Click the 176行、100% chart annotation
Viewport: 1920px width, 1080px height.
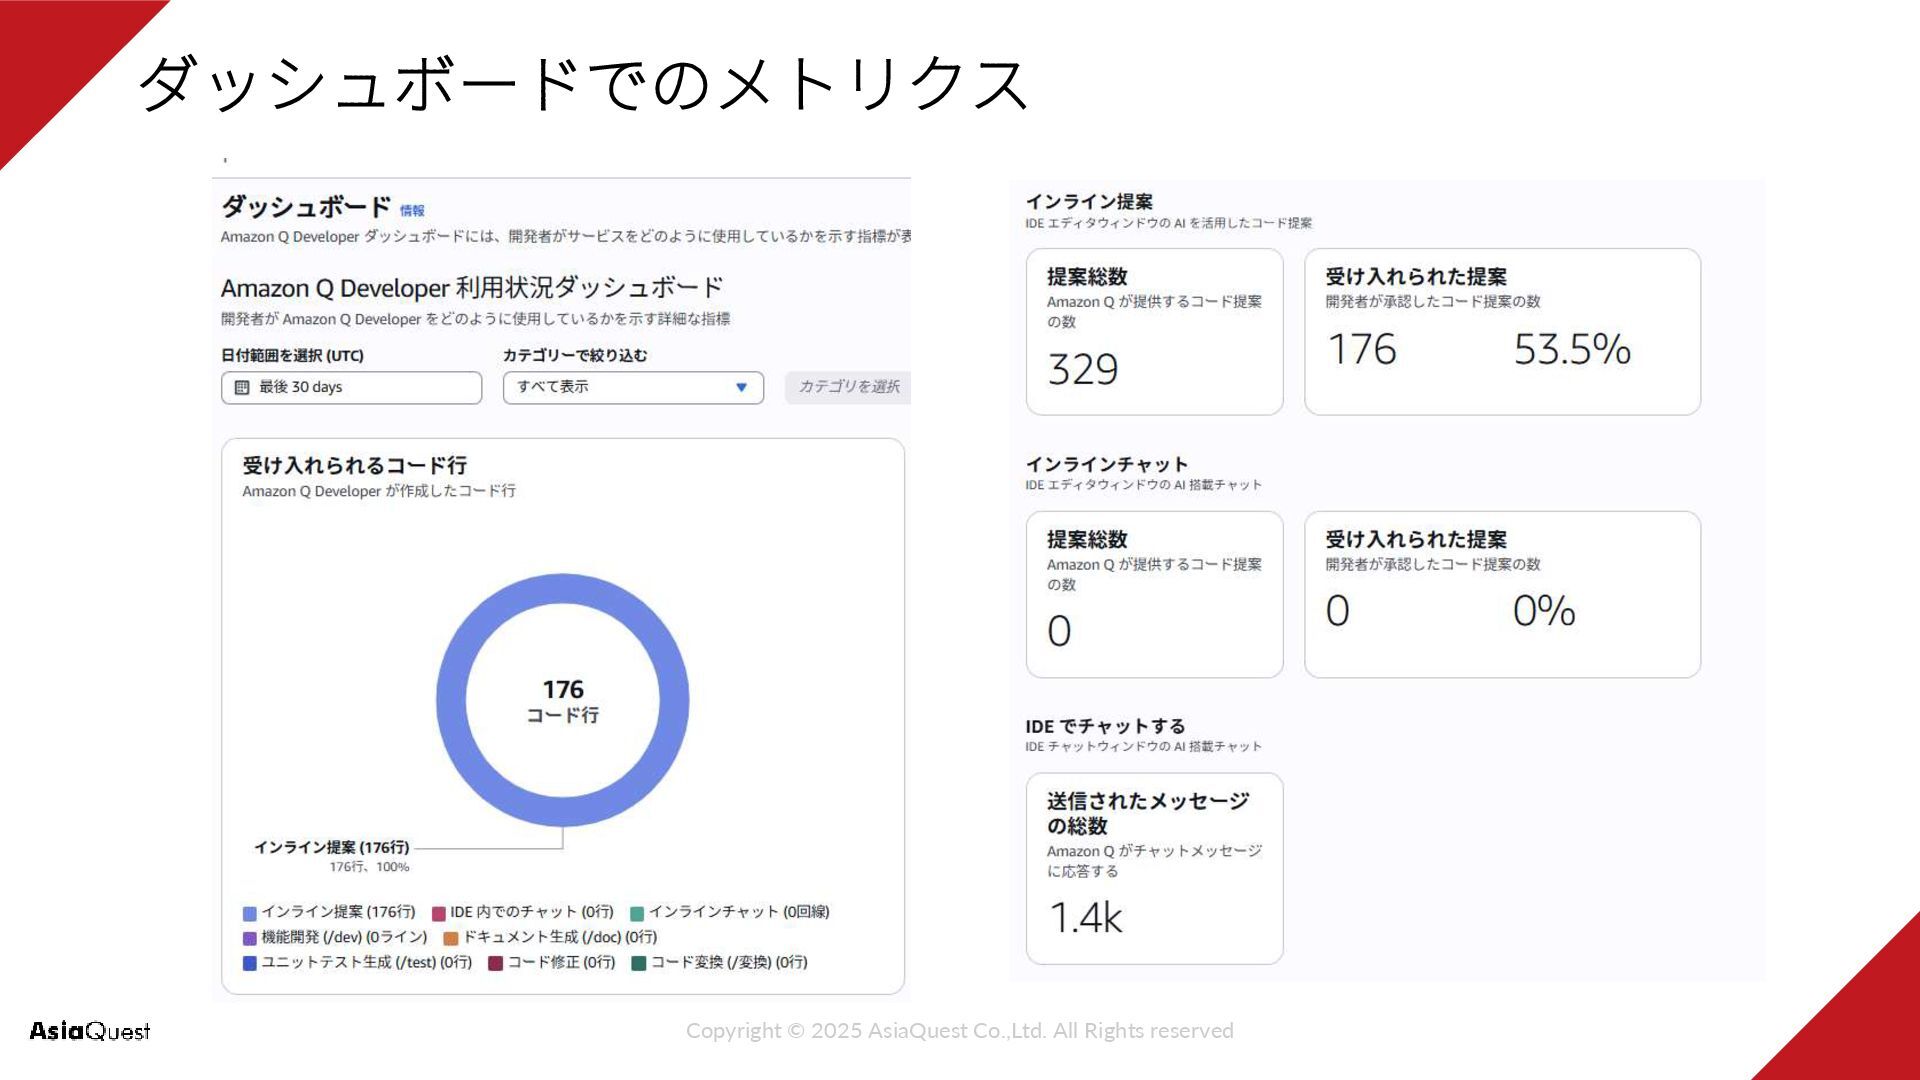pyautogui.click(x=370, y=867)
